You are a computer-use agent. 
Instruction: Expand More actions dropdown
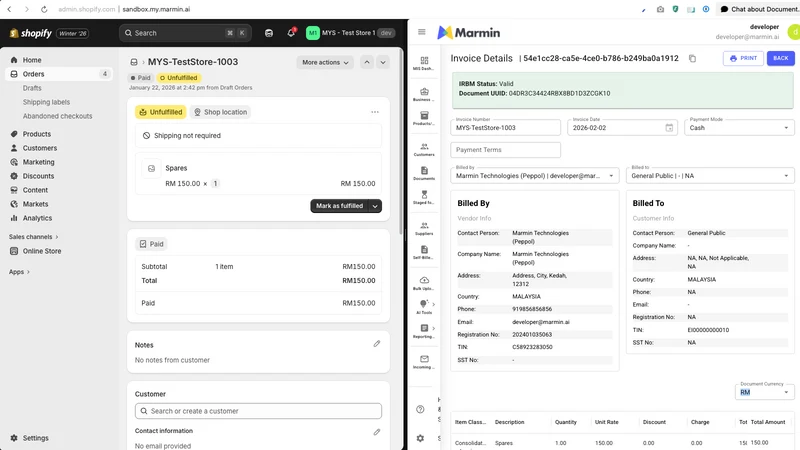pyautogui.click(x=325, y=62)
